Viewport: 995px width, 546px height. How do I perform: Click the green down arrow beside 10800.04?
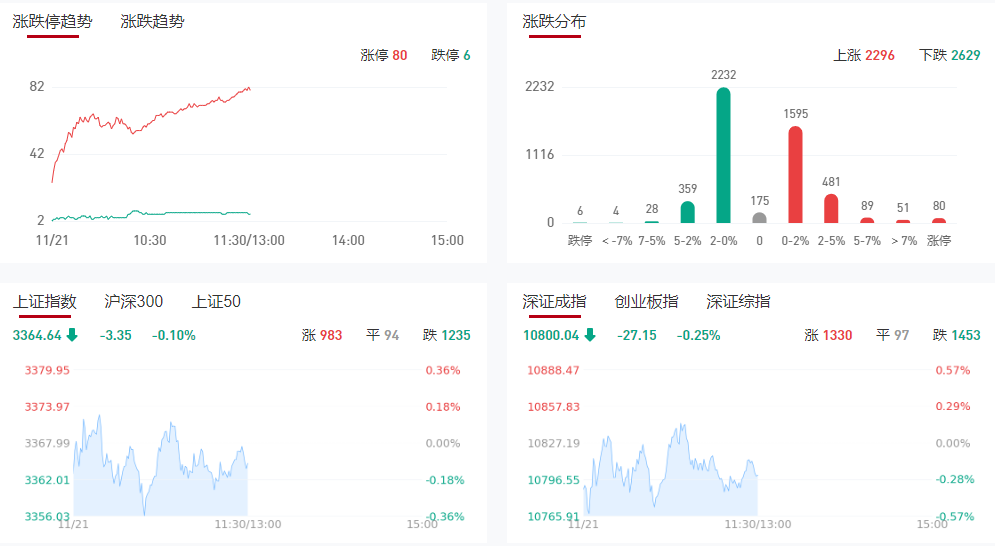[x=590, y=335]
